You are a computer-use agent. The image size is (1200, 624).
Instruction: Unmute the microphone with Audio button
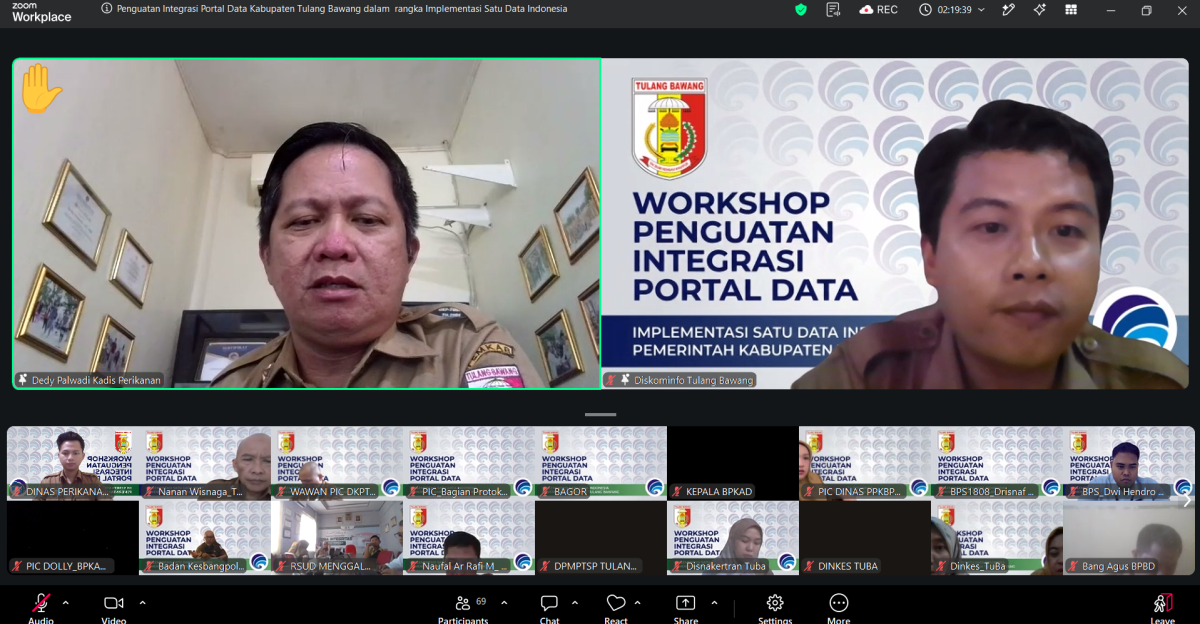[x=41, y=608]
